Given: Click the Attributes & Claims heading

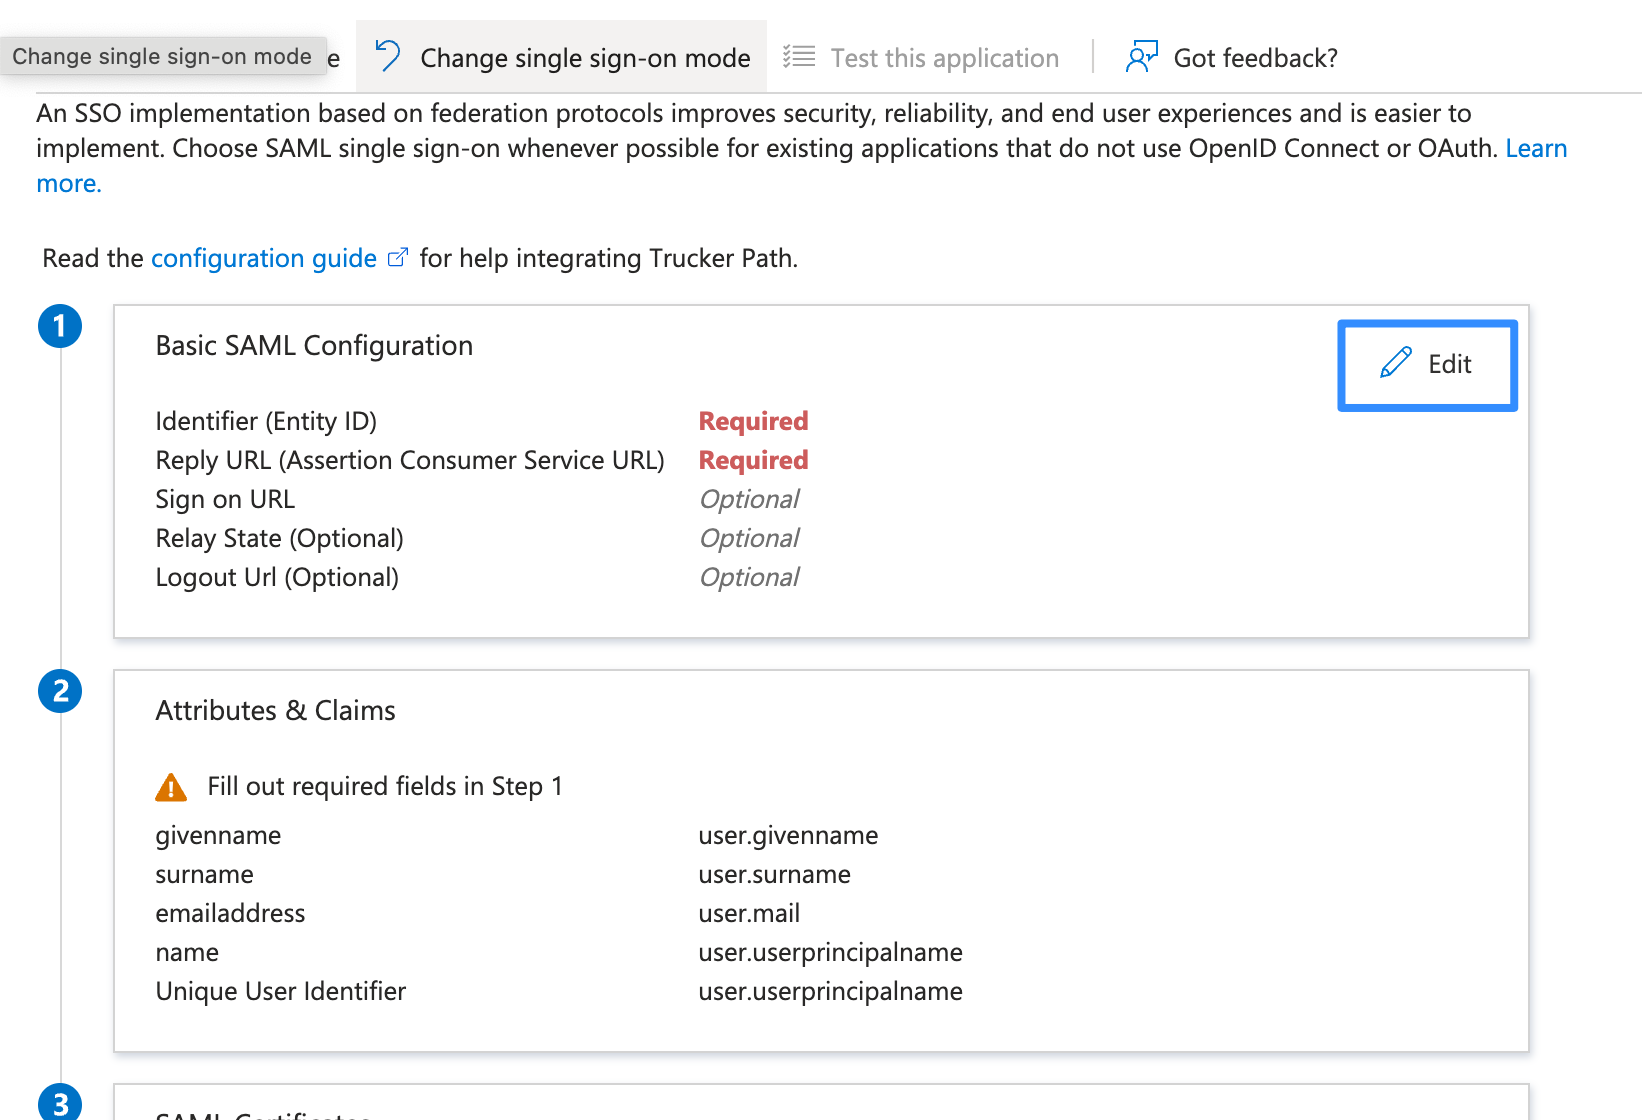Looking at the screenshot, I should tap(275, 710).
